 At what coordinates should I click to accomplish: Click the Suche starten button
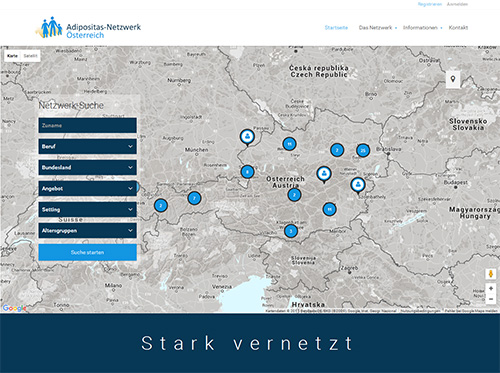coord(87,252)
